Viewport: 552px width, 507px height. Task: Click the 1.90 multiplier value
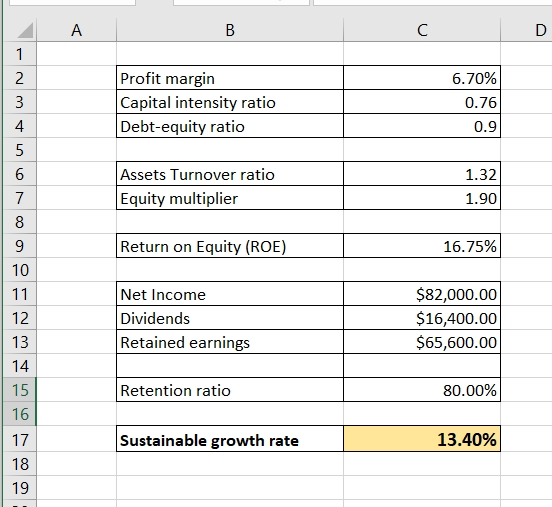422,198
